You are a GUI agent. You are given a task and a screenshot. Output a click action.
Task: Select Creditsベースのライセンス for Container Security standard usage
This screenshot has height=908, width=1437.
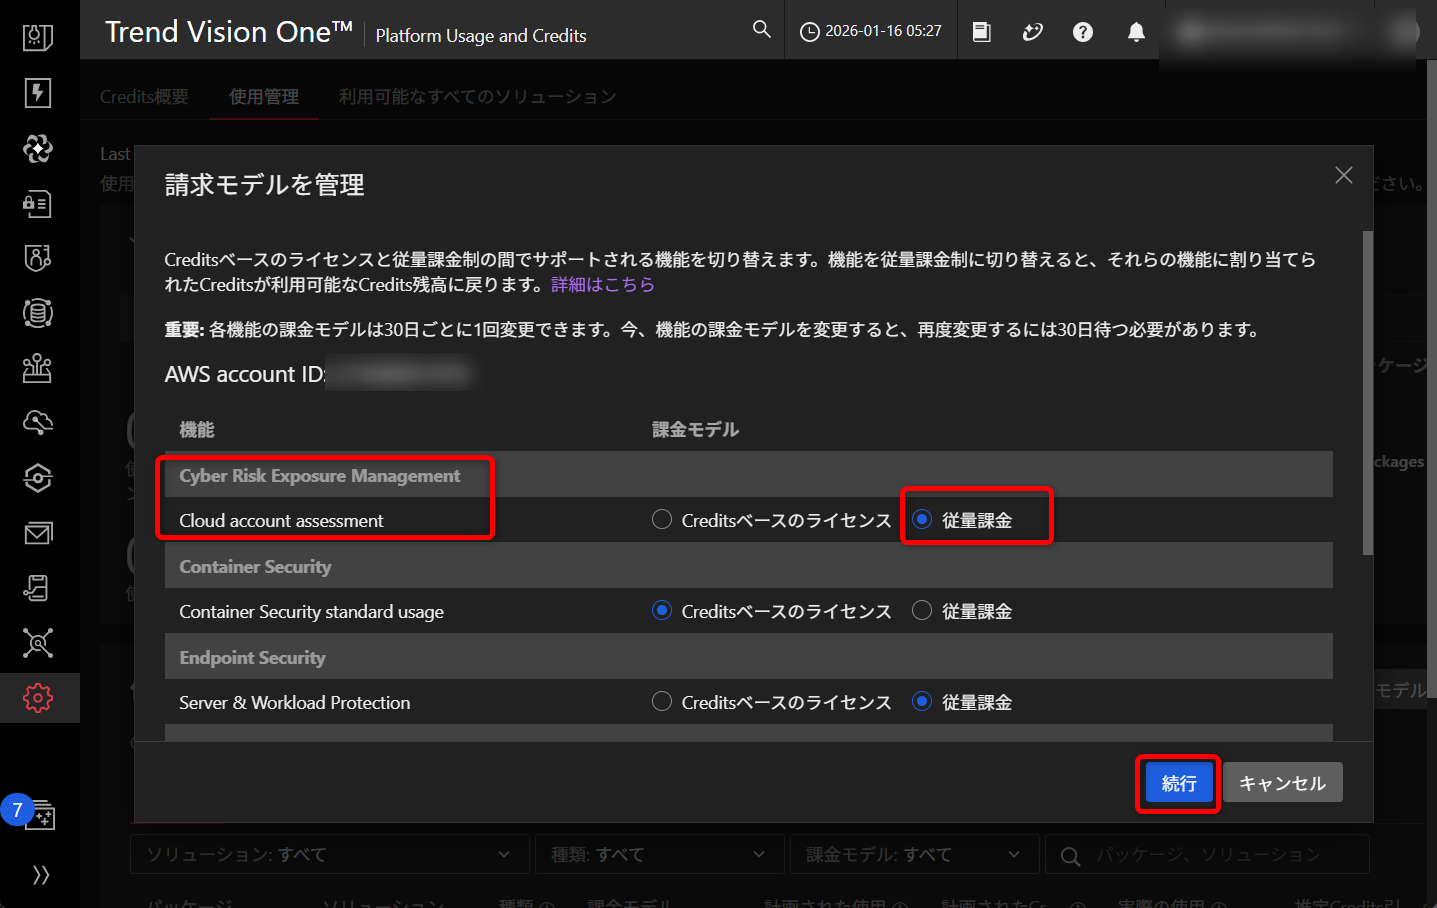coord(662,611)
